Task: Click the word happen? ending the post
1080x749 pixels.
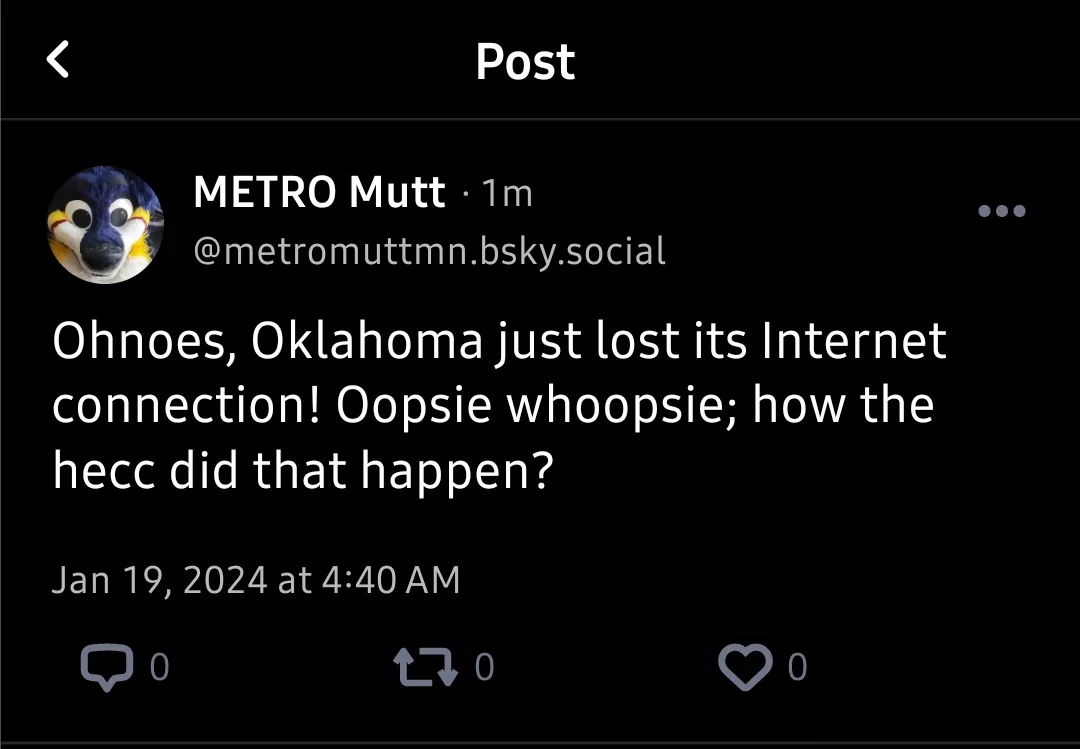Action: [456, 472]
